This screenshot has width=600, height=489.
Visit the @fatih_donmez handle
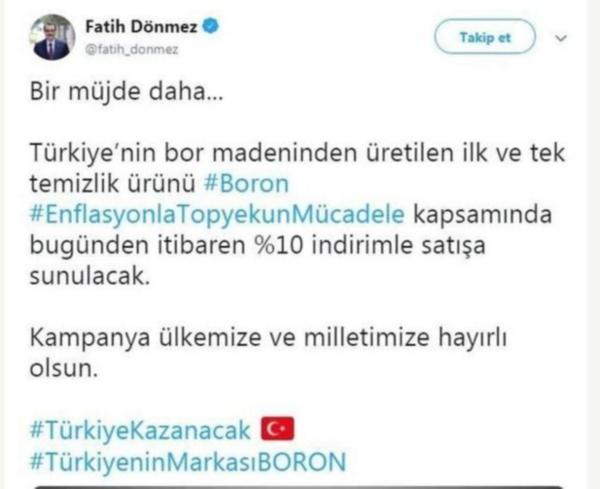click(x=132, y=50)
